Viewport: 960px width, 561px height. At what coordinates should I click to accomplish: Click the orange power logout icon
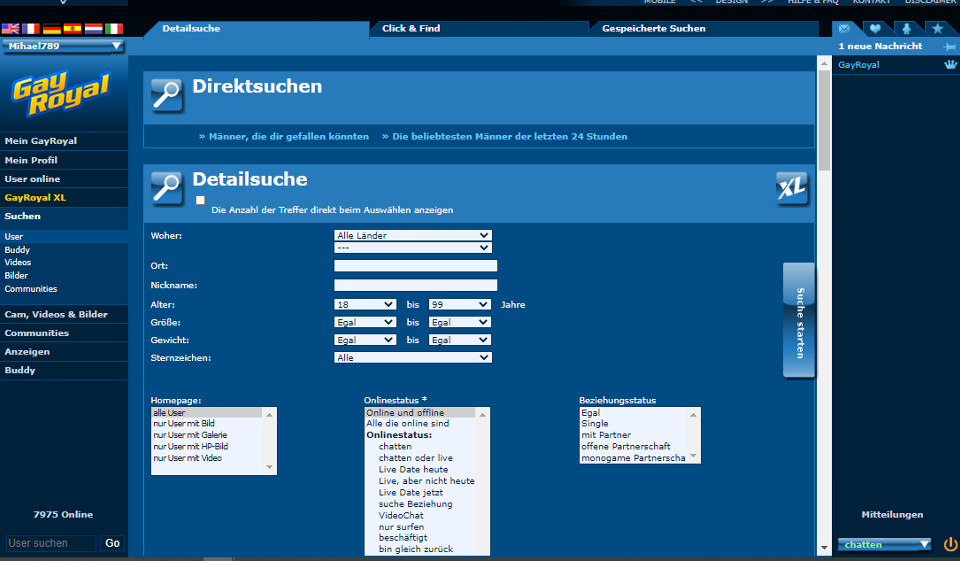click(x=950, y=544)
